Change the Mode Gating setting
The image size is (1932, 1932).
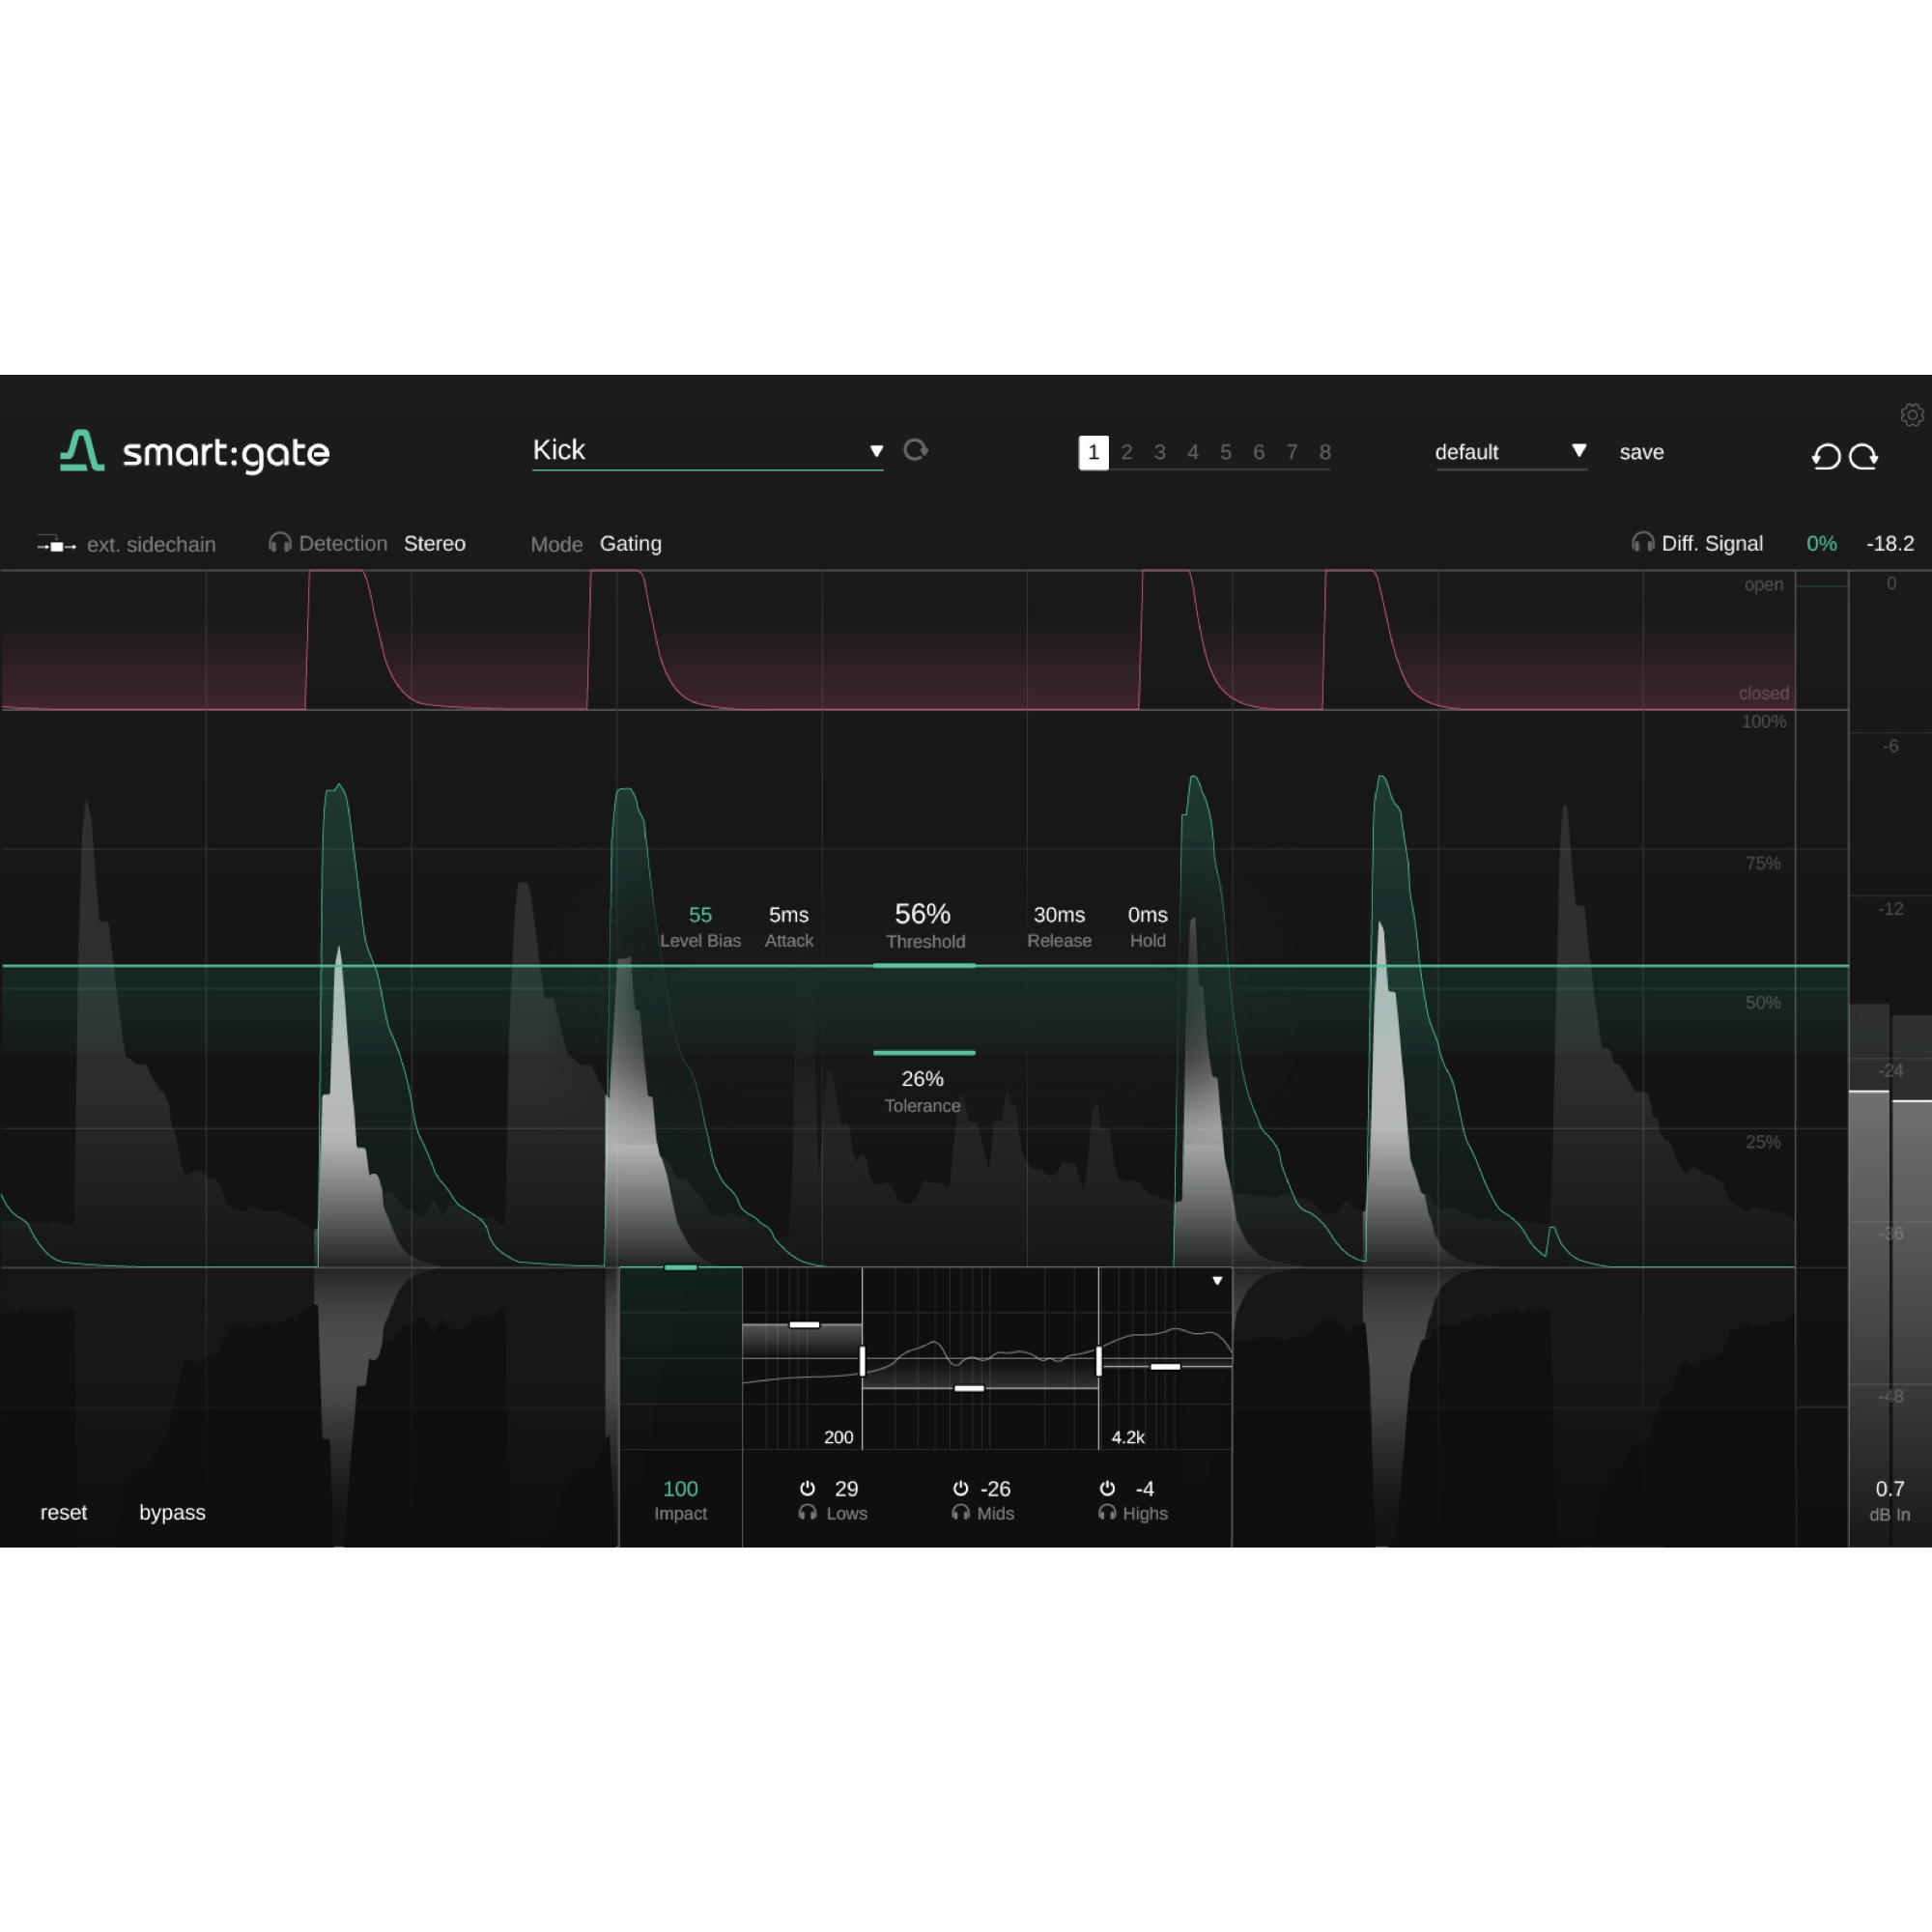pos(630,543)
